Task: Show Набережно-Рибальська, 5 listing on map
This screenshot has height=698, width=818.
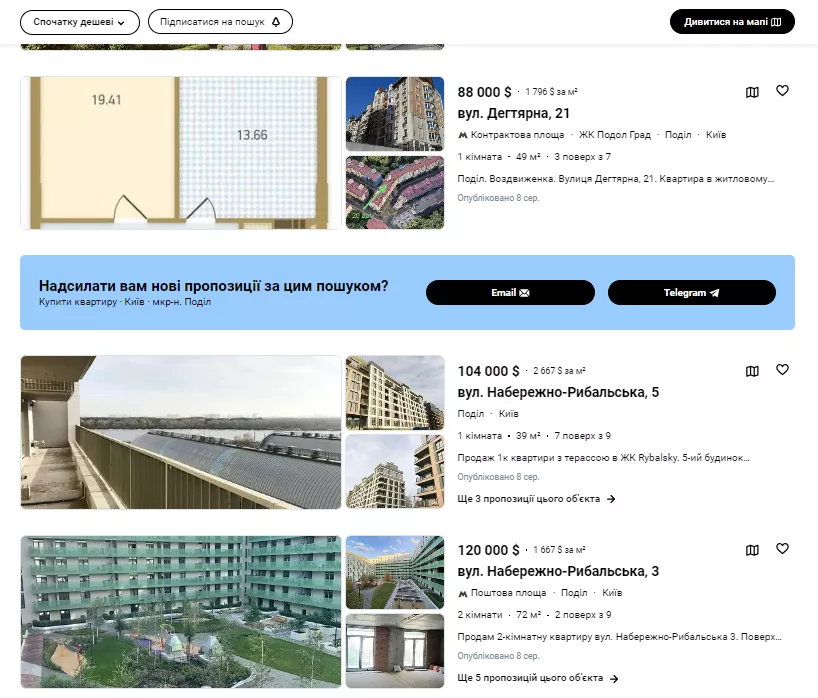Action: (x=752, y=371)
